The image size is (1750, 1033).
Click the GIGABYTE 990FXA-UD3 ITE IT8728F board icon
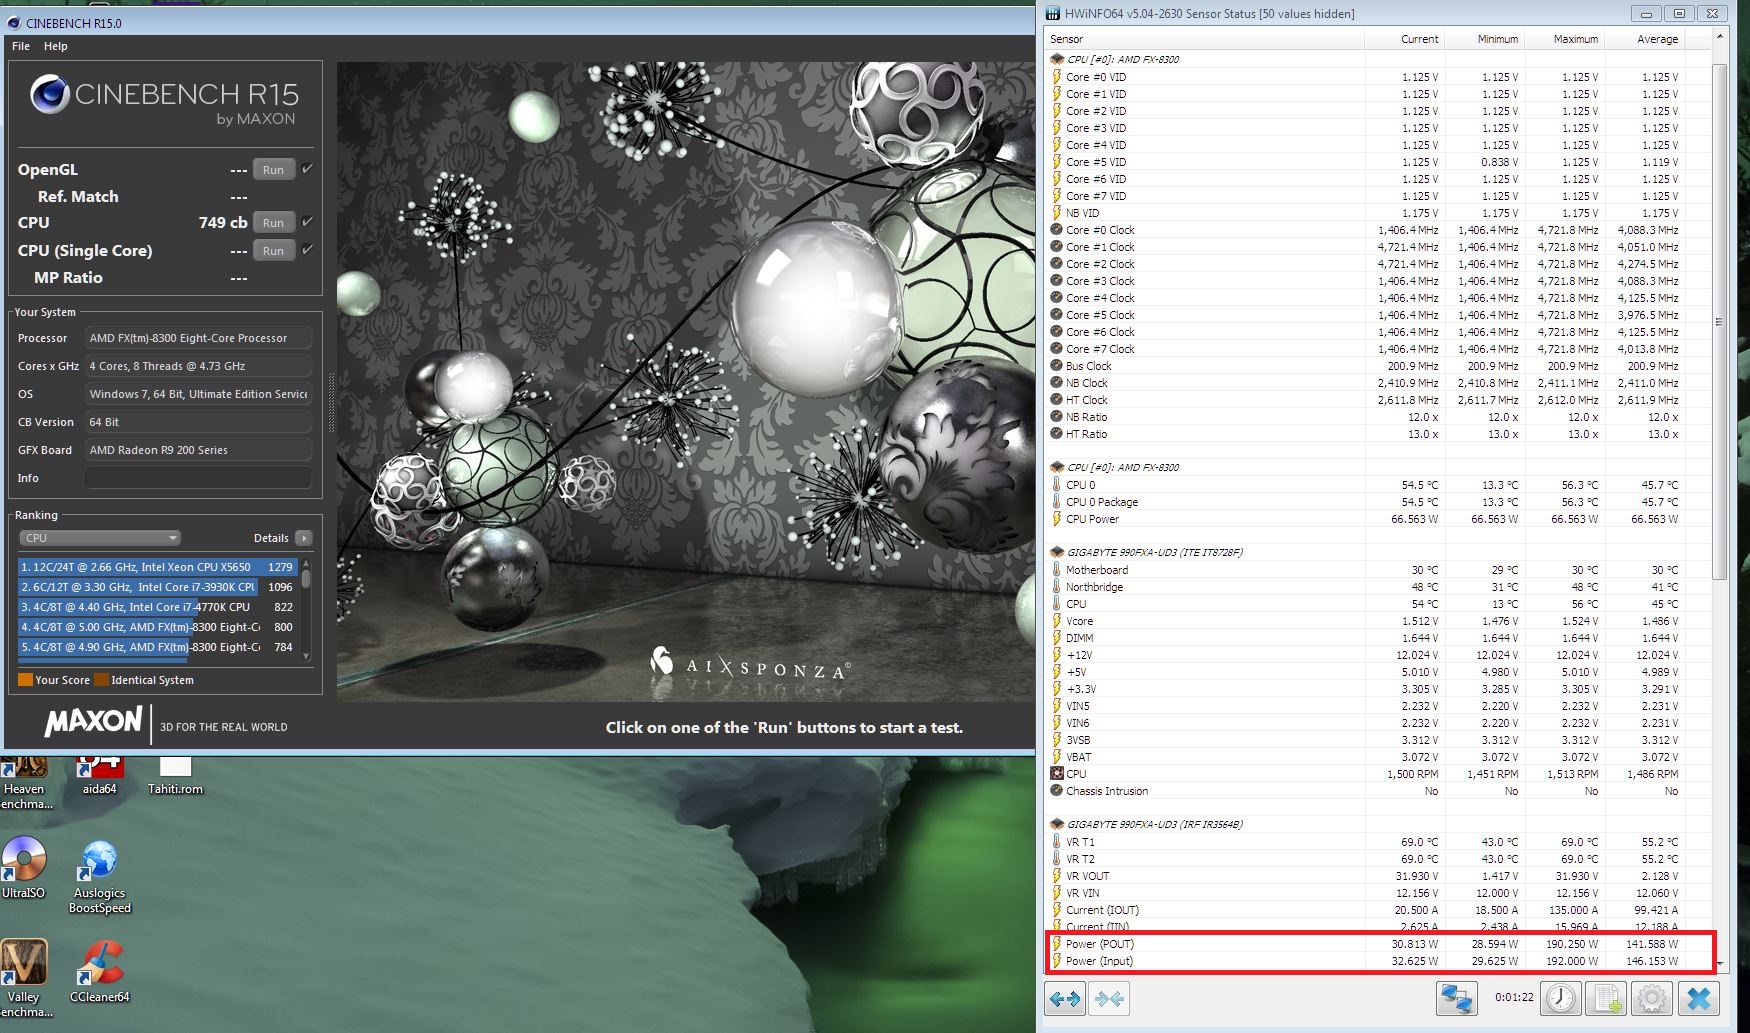[x=1056, y=552]
